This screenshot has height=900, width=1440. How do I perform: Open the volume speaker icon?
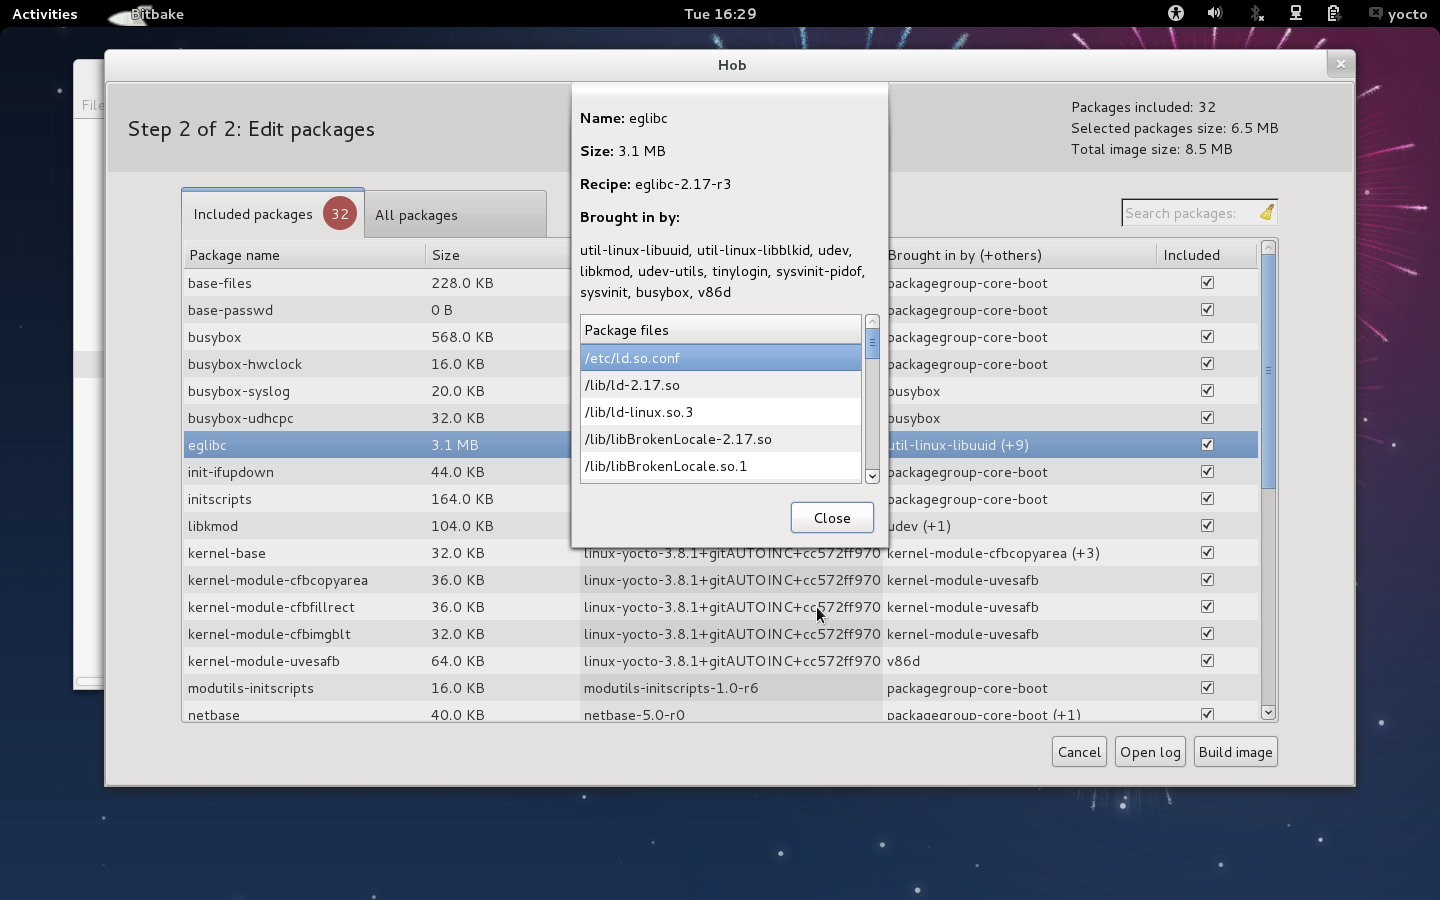(1214, 13)
